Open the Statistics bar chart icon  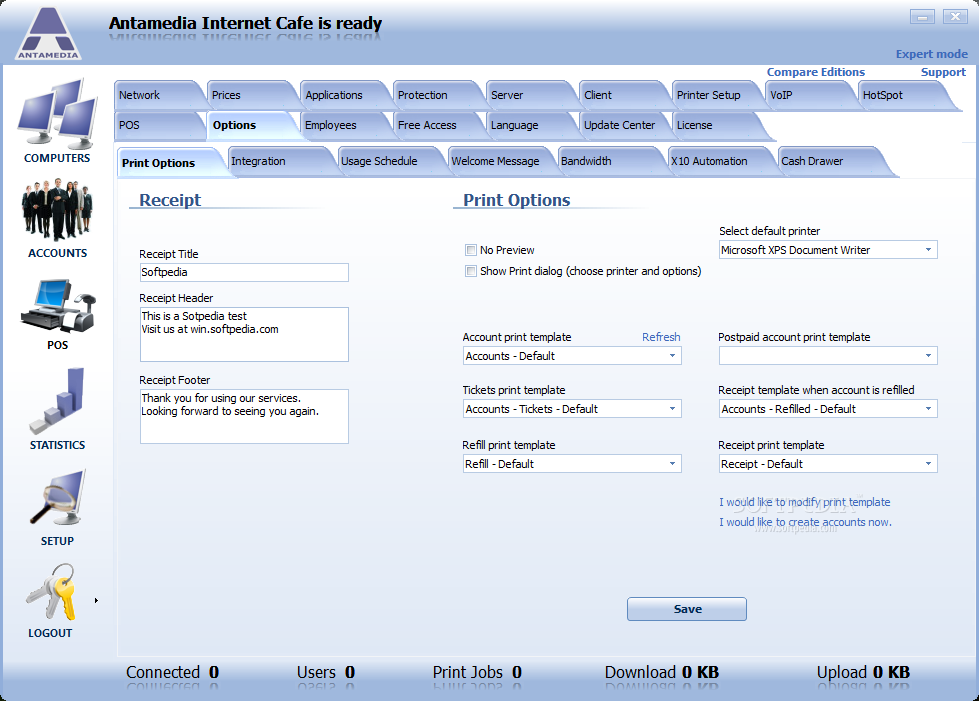coord(57,401)
